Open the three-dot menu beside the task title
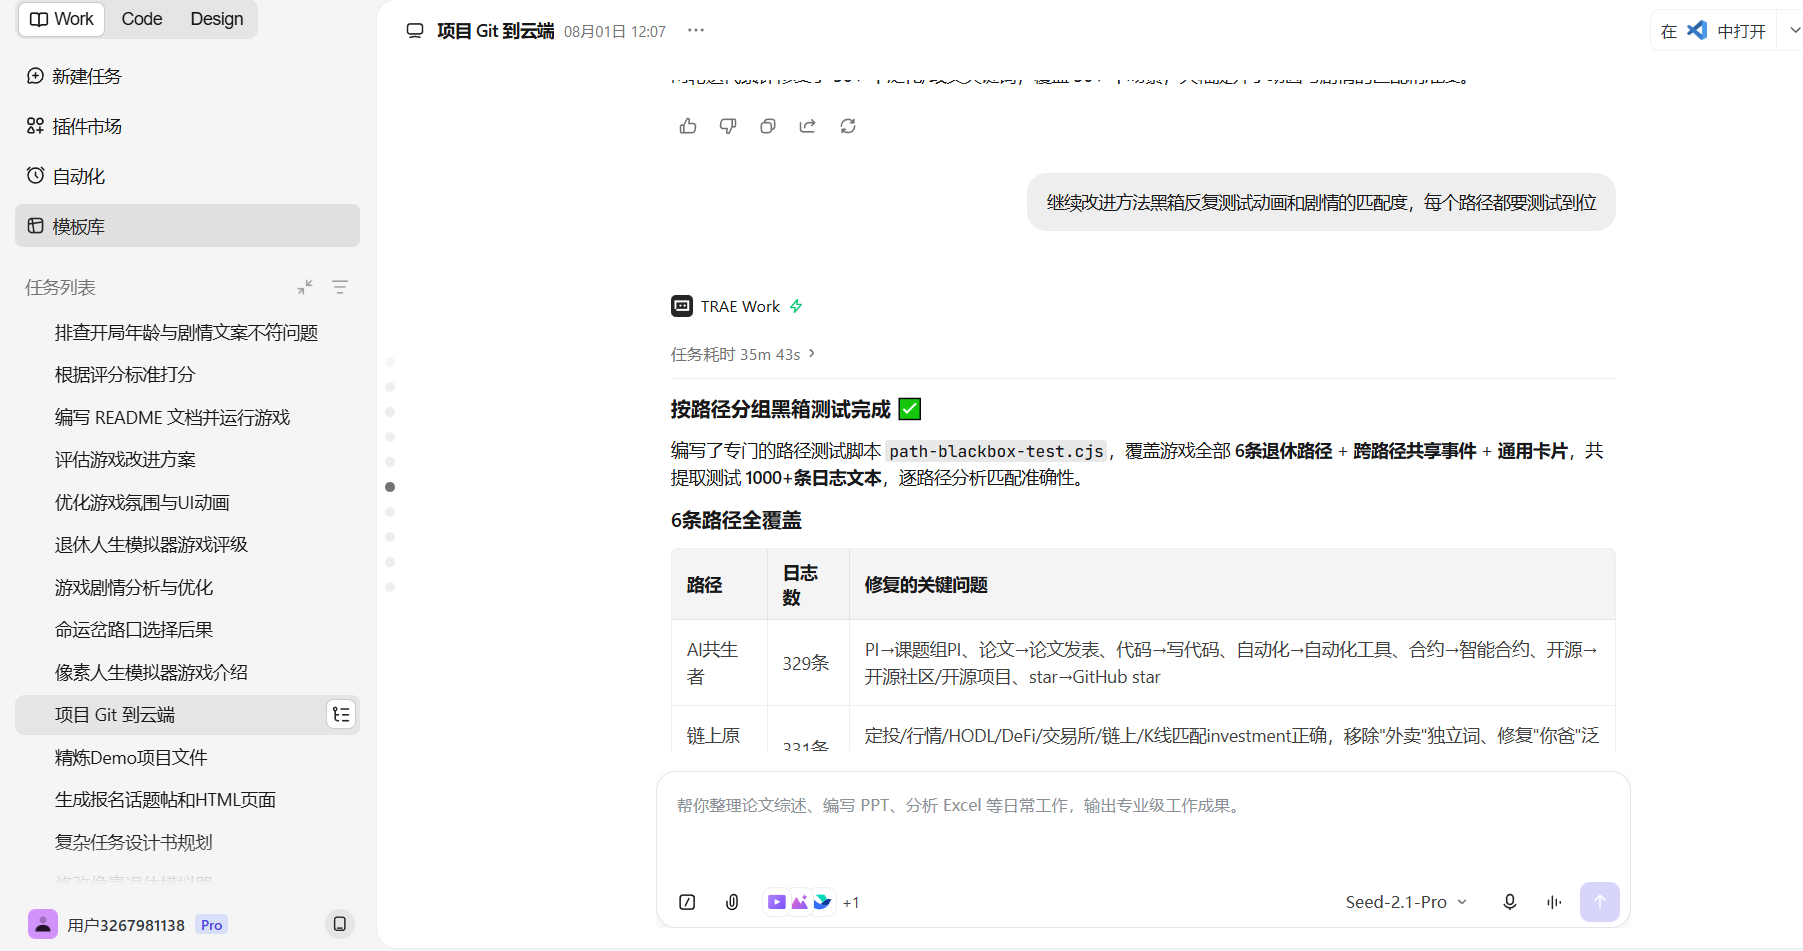This screenshot has width=1803, height=951. click(696, 30)
